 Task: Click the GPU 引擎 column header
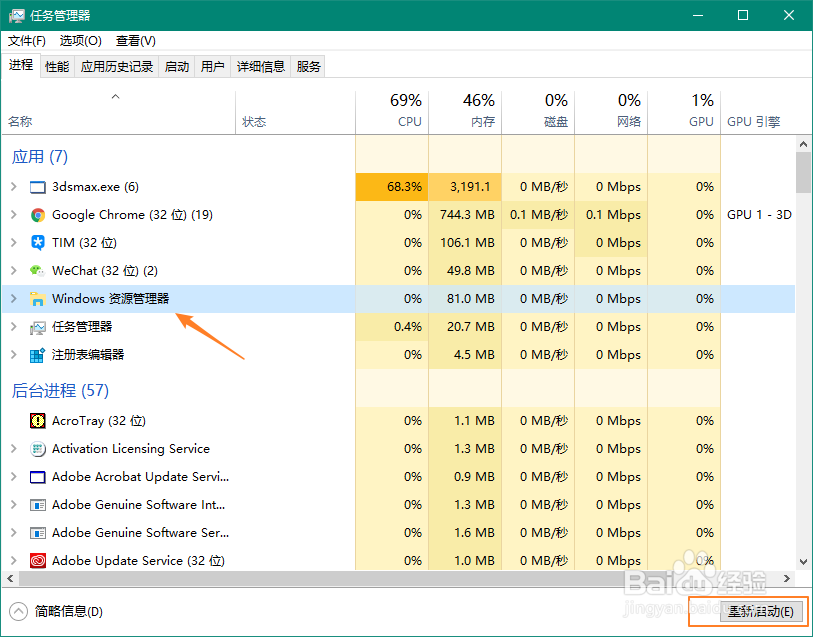pyautogui.click(x=758, y=112)
